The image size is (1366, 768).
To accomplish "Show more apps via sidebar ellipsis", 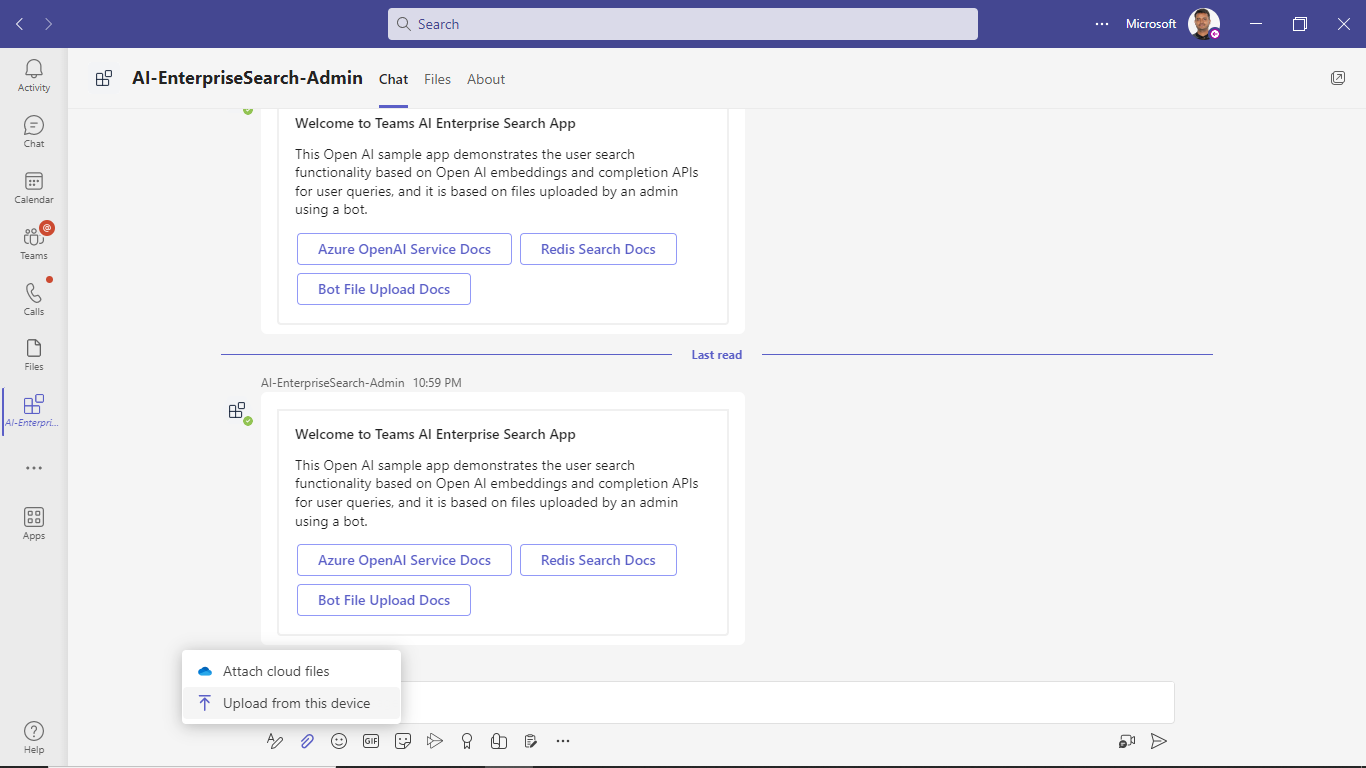I will [34, 468].
